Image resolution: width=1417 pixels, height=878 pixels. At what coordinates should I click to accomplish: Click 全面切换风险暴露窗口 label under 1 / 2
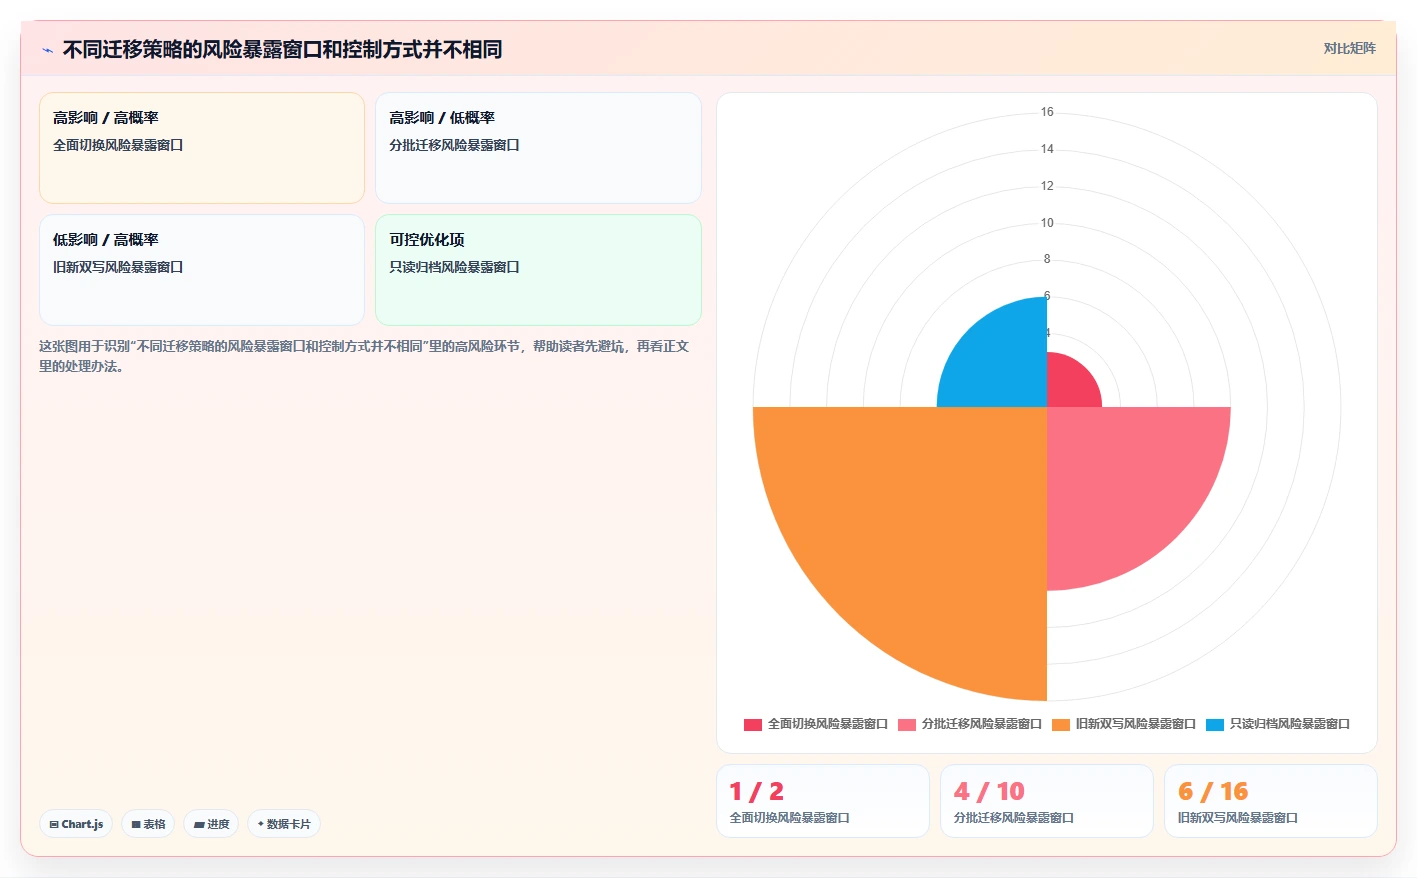(789, 818)
